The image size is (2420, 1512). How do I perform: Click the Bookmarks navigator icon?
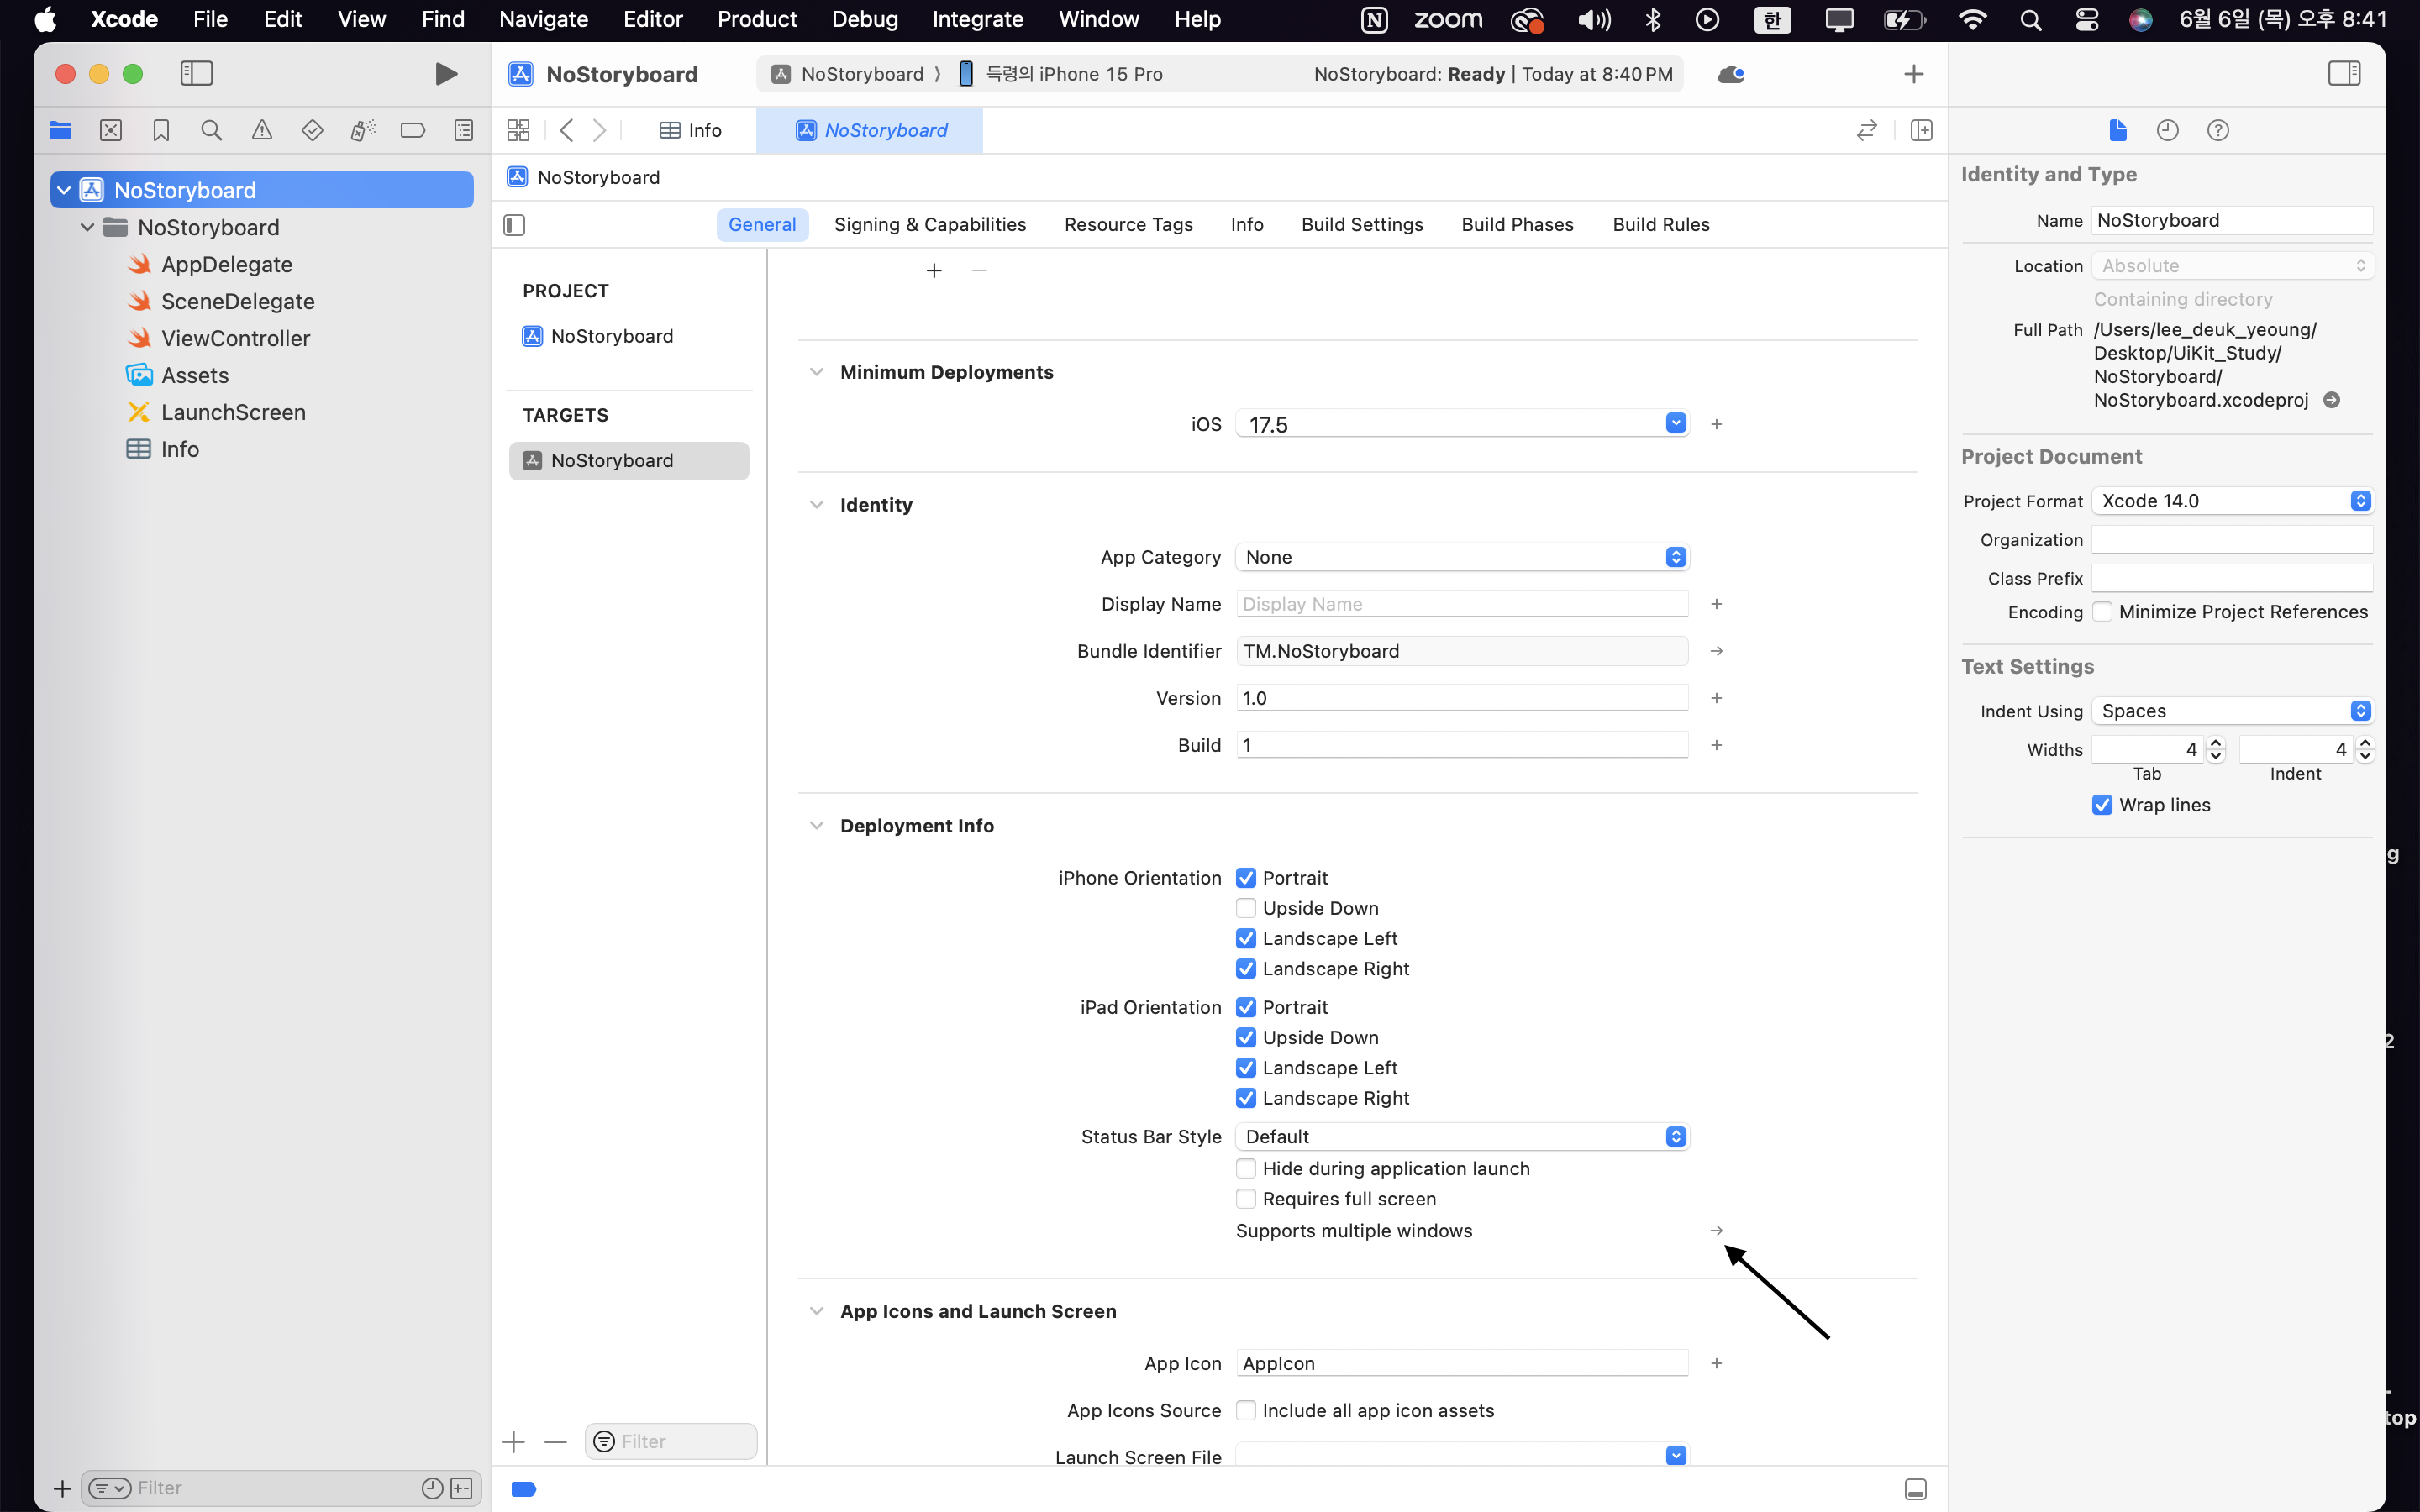pos(161,130)
